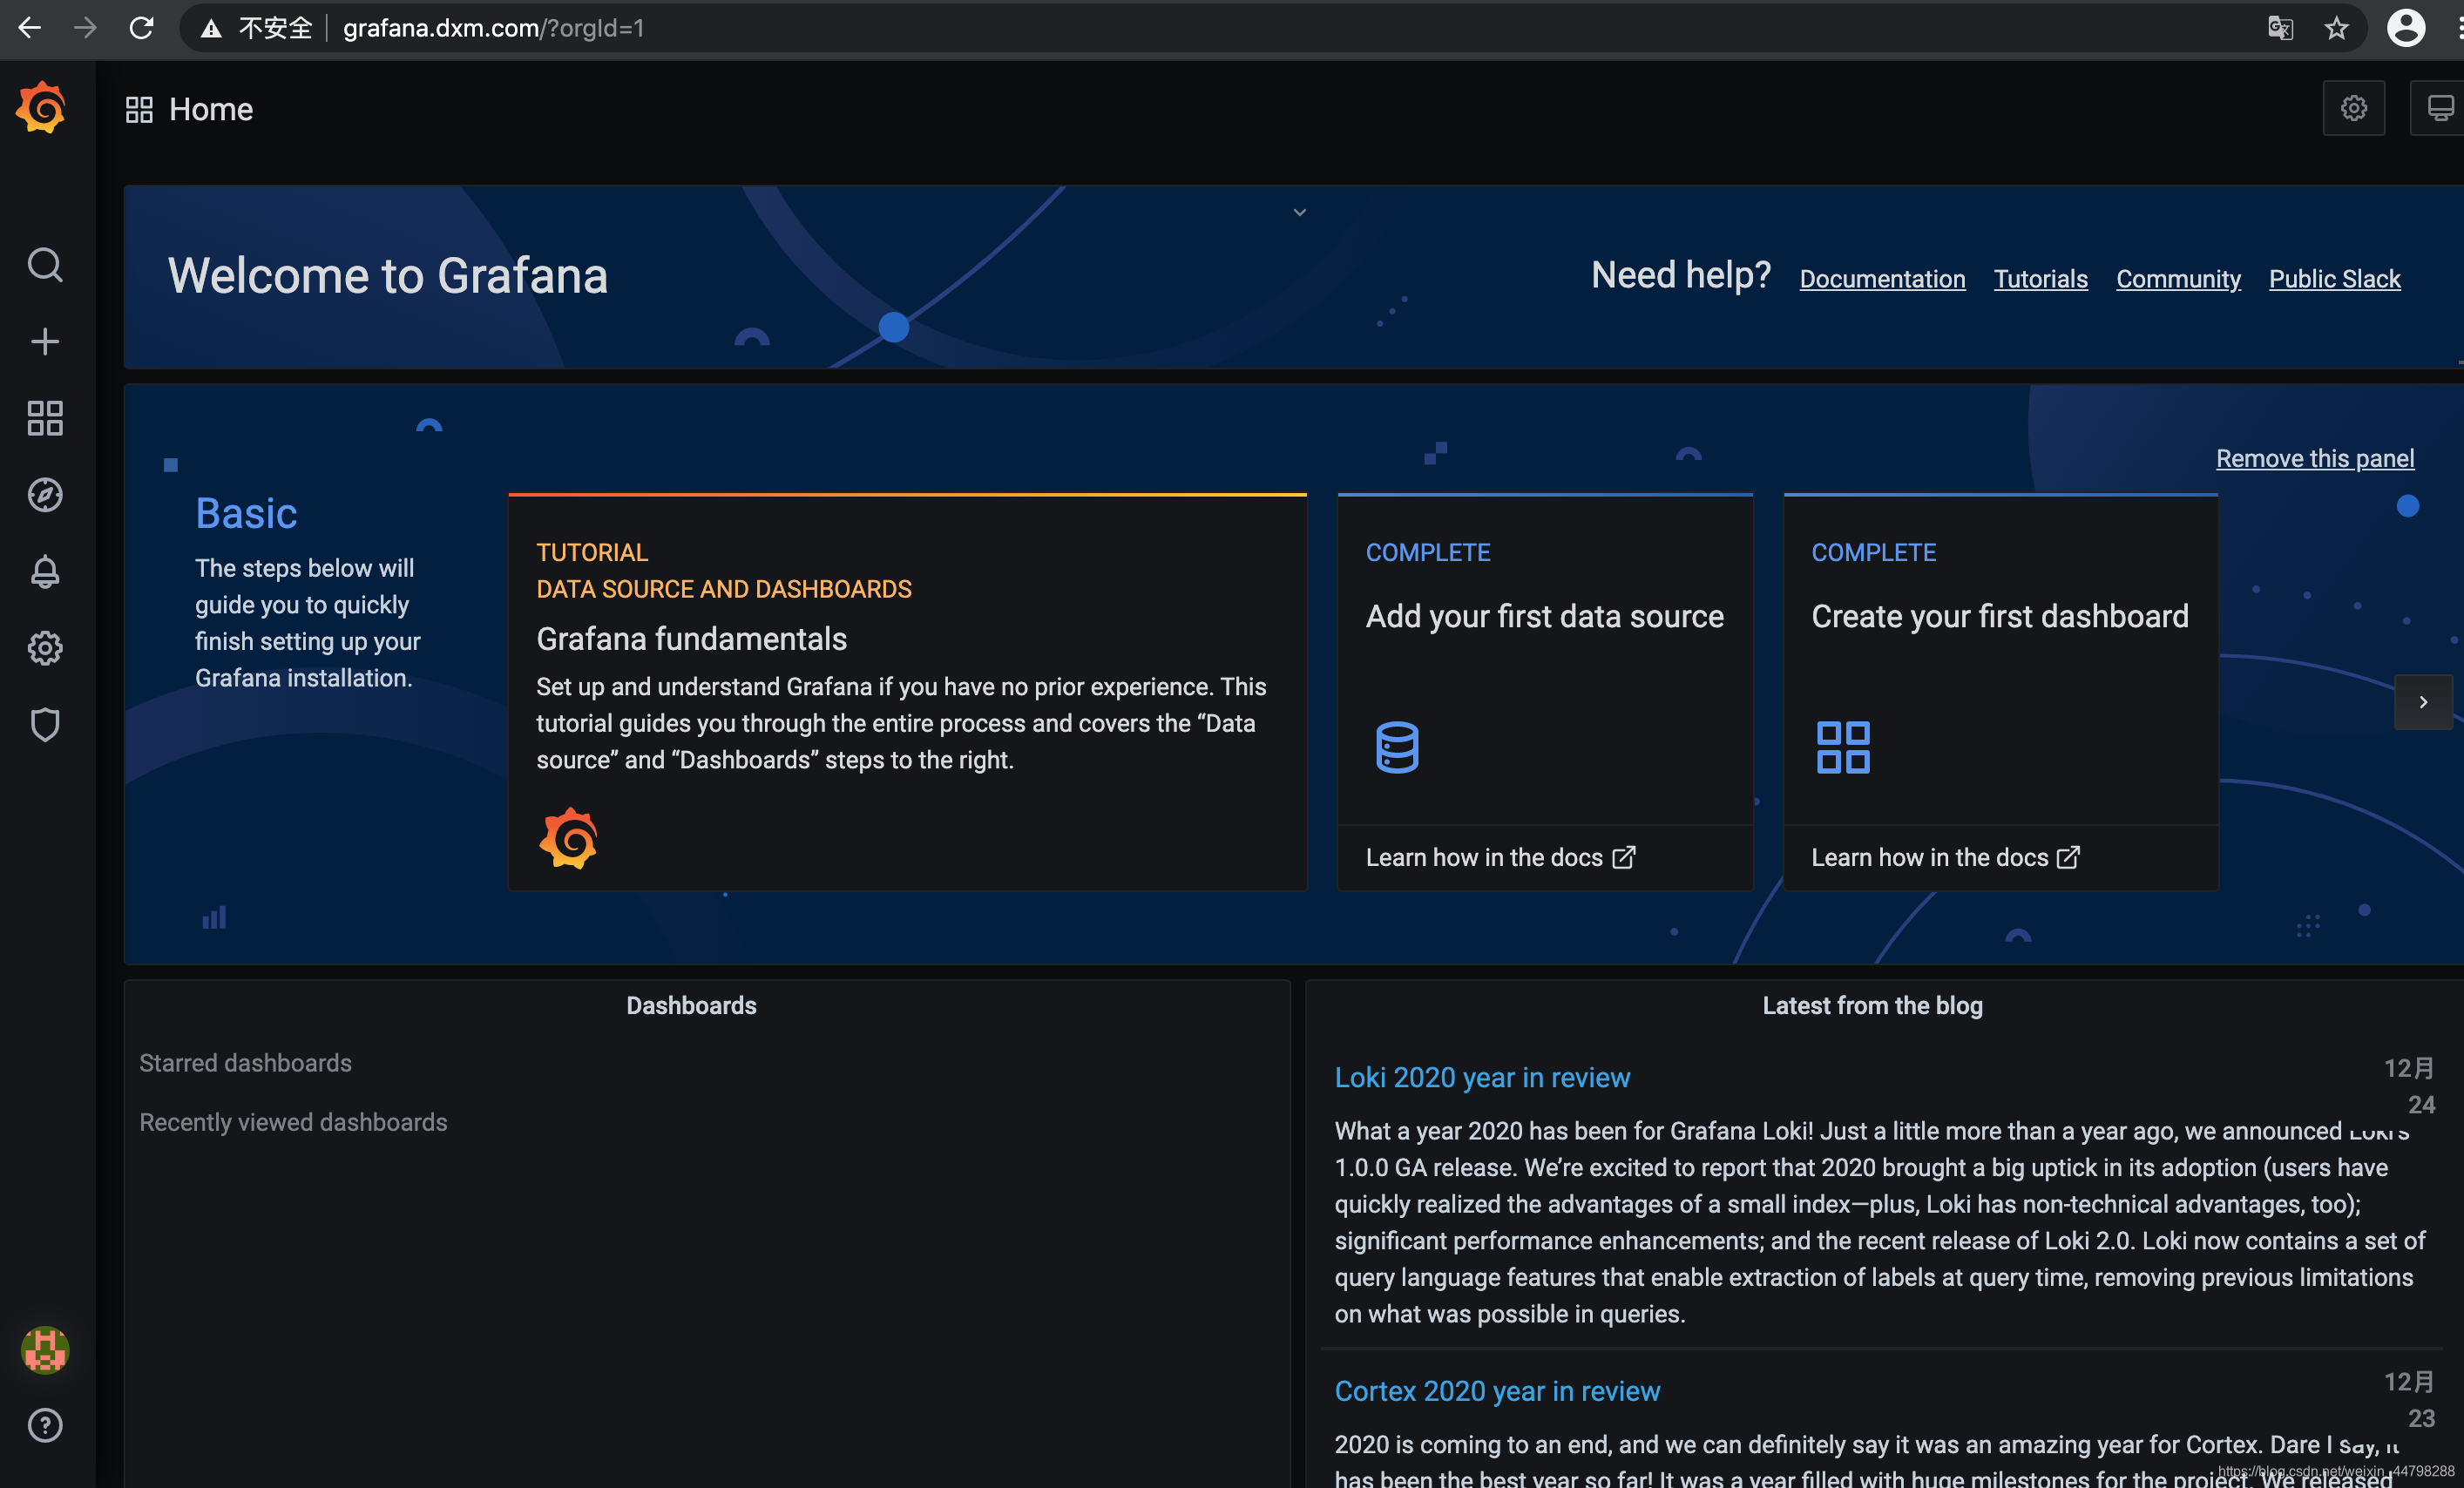Click the Remove this panel link
Viewport: 2464px width, 1488px height.
2314,458
